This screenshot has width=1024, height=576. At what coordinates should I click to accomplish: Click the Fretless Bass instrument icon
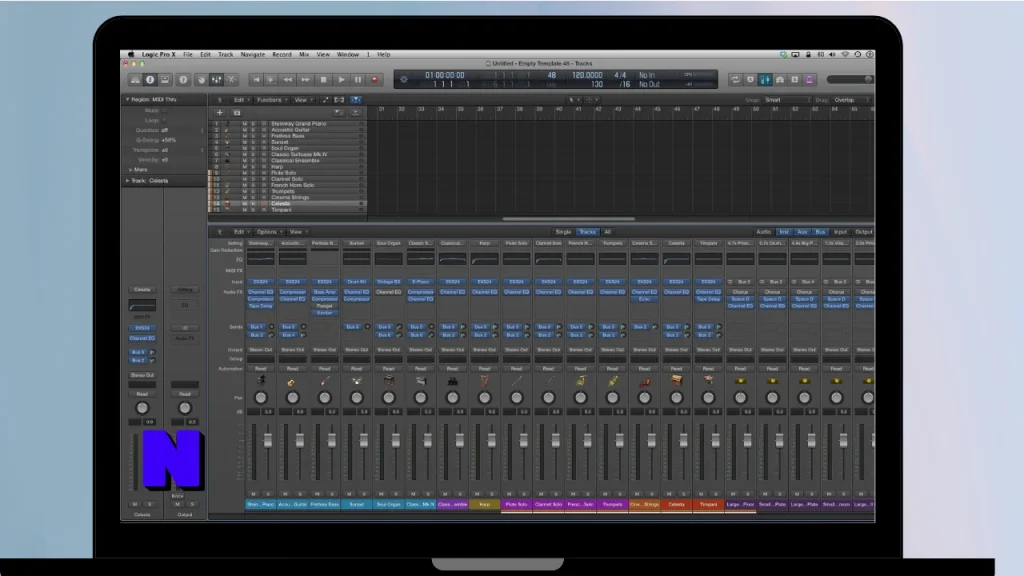[325, 381]
